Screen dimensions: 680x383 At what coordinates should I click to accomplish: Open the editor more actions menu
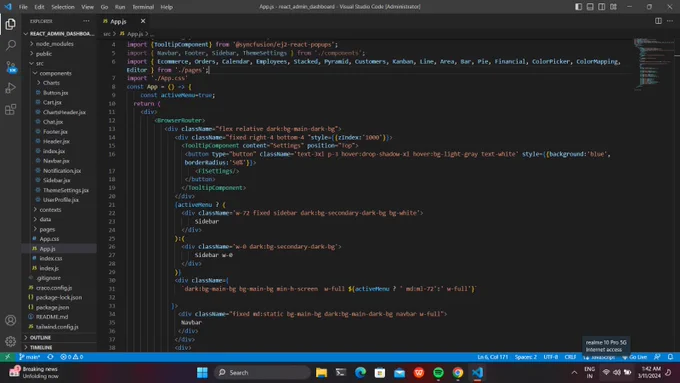tap(670, 21)
